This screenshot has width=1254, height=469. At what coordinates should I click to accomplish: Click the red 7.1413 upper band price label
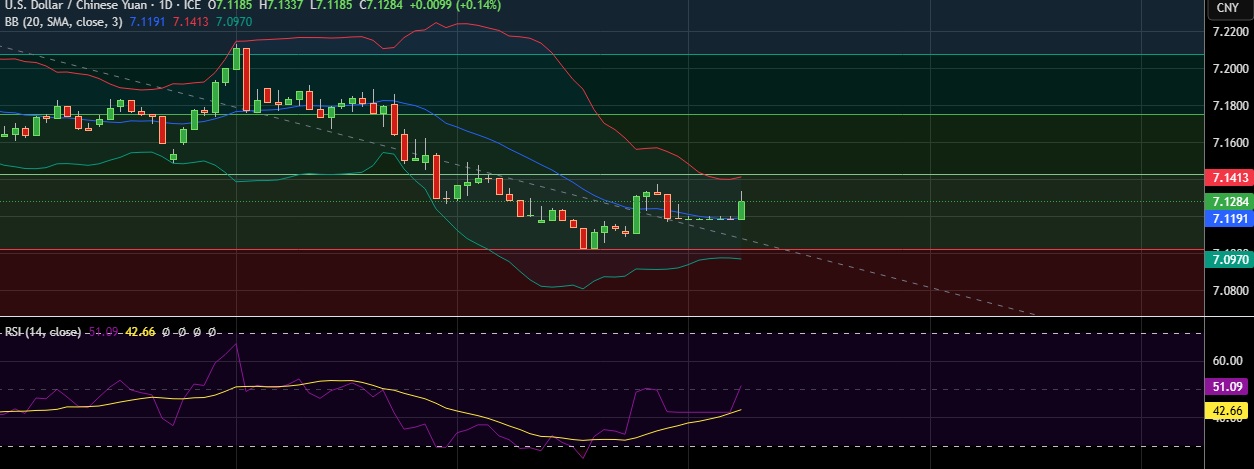(x=1227, y=178)
